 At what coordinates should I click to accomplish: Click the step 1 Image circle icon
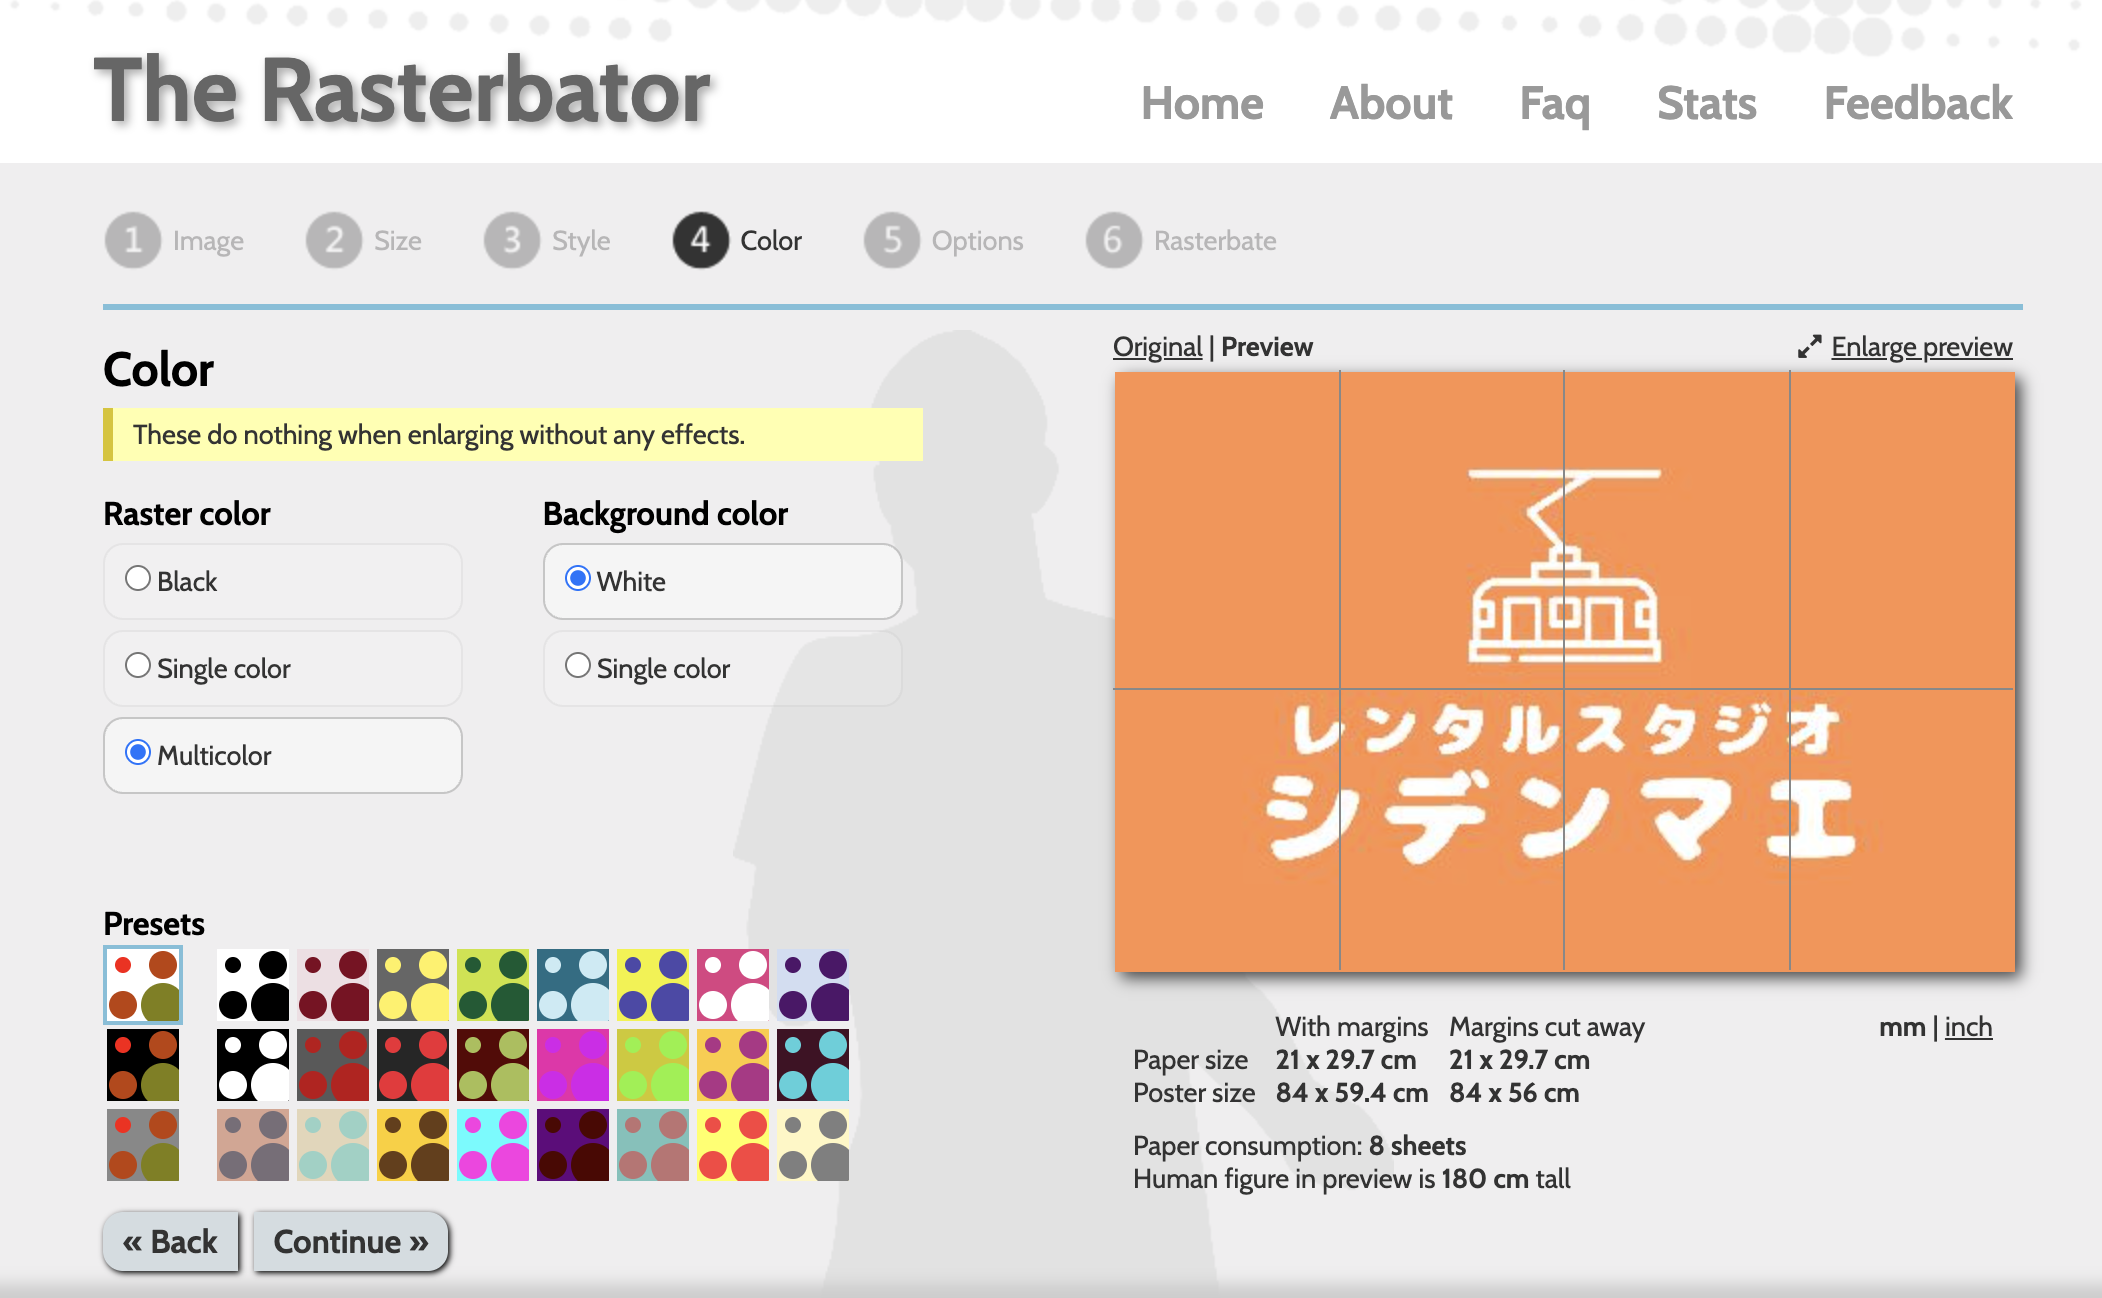[132, 240]
